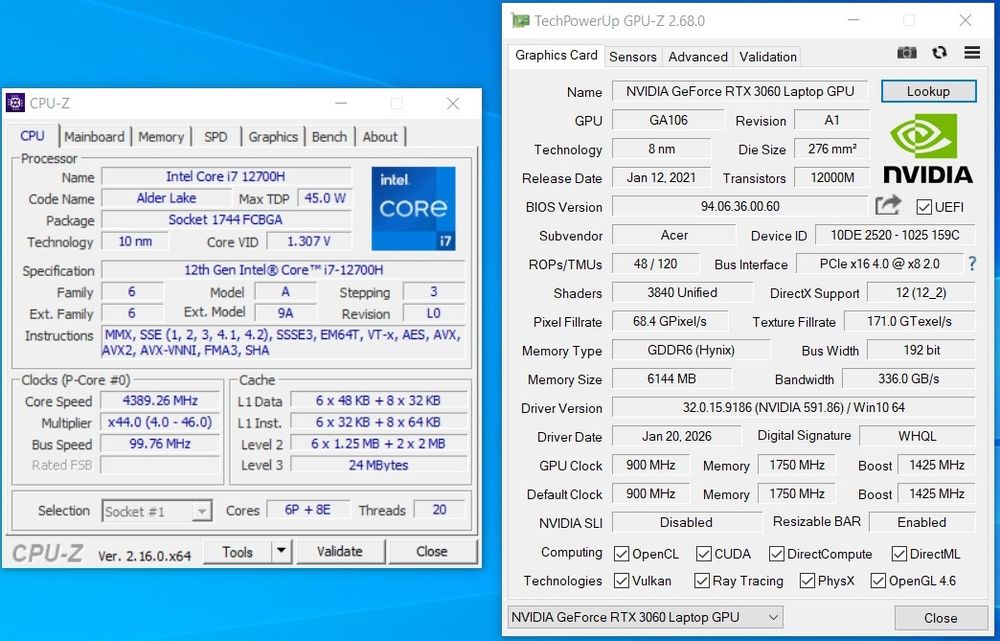This screenshot has width=1000, height=641.
Task: Click the Tools button in CPU-Z
Action: pos(237,552)
